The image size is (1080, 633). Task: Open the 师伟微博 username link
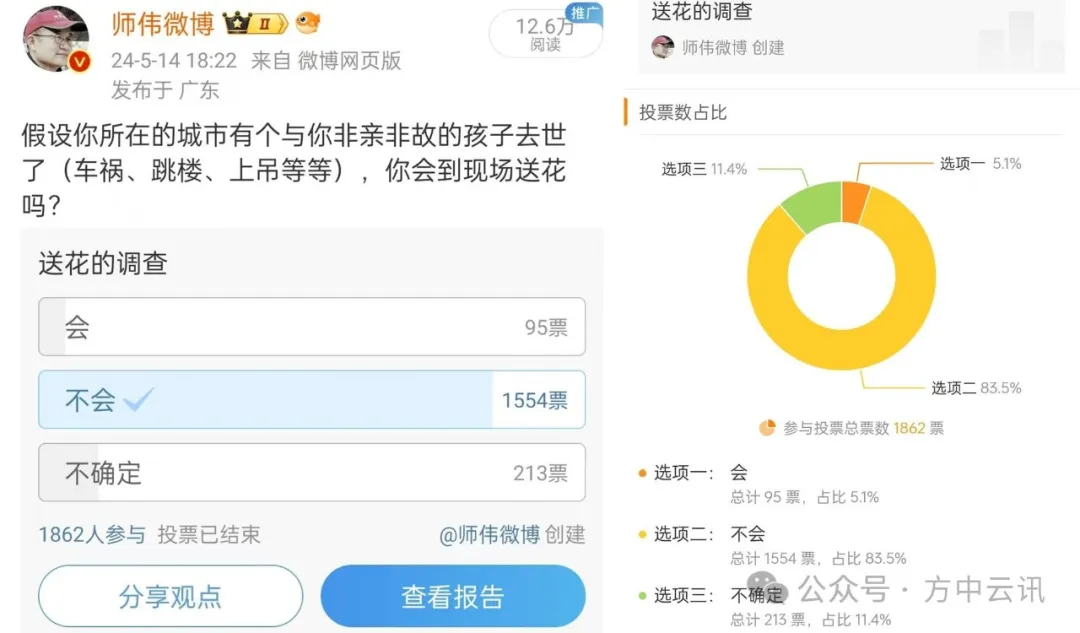click(163, 24)
